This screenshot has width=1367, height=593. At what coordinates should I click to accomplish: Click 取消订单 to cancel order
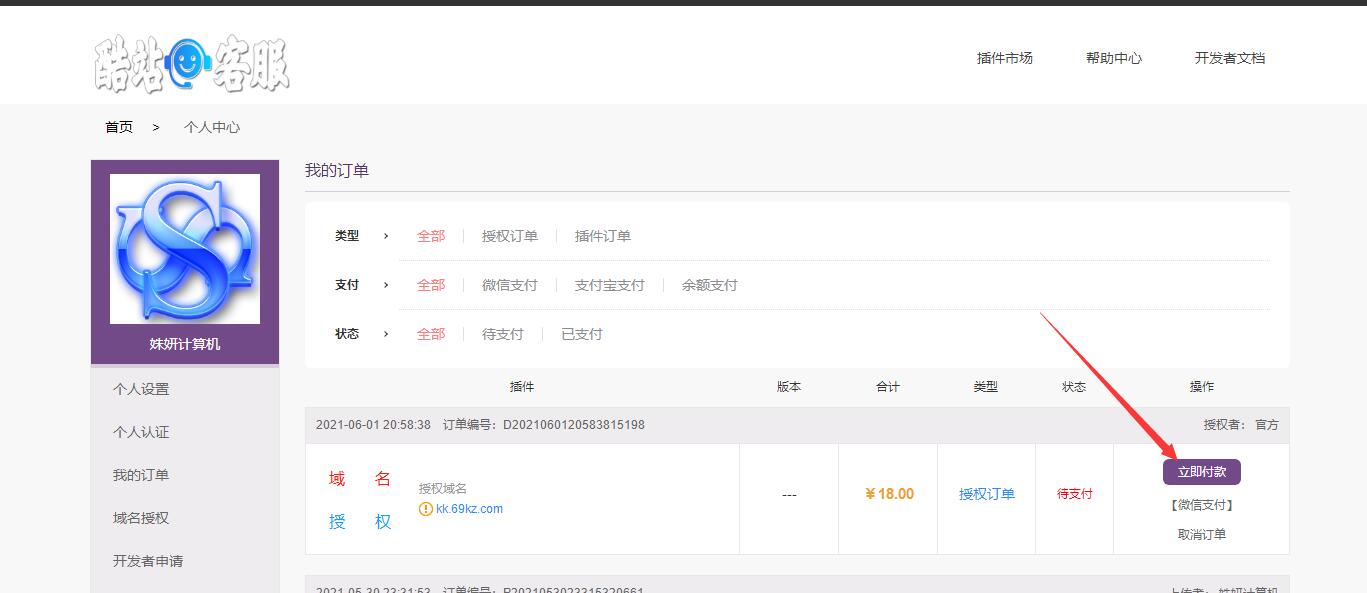click(x=1201, y=534)
